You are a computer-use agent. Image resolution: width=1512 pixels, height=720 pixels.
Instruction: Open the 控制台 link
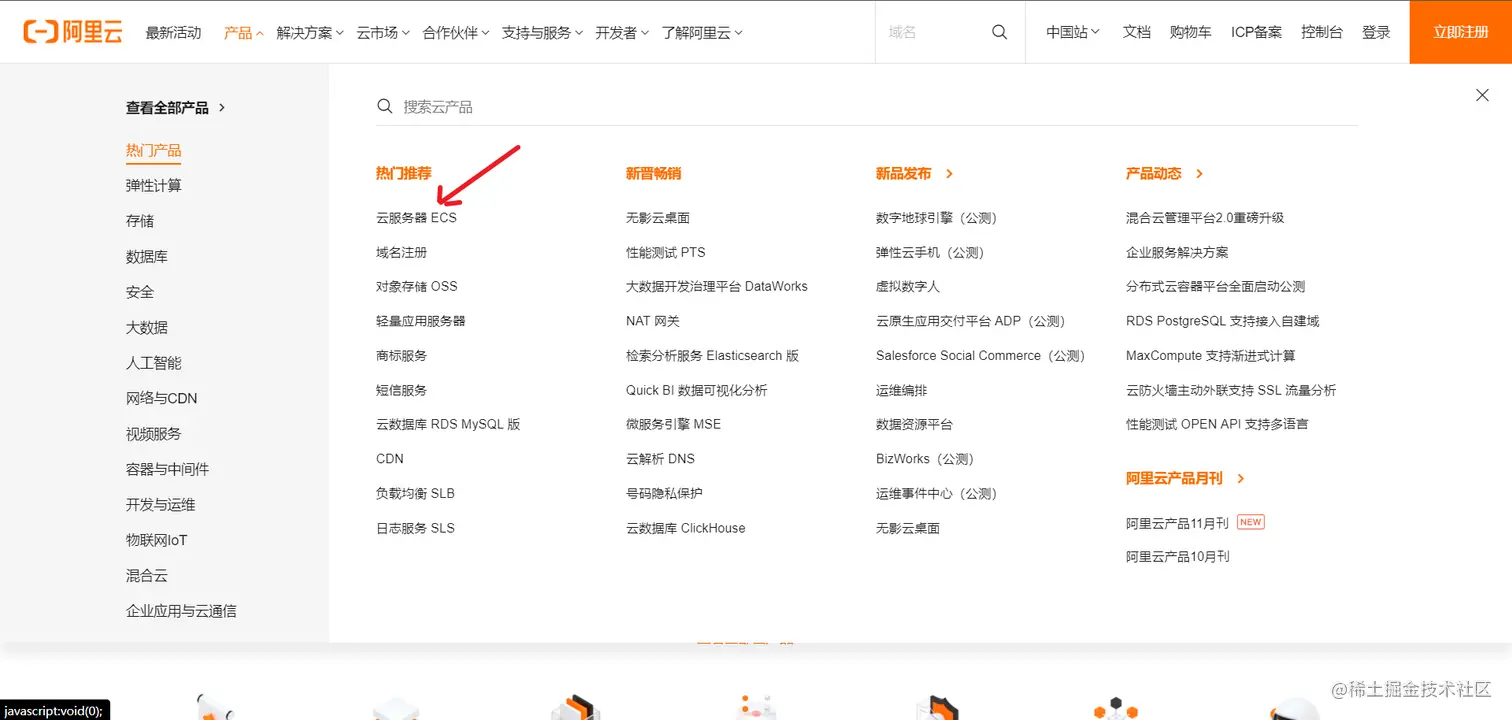[1322, 32]
